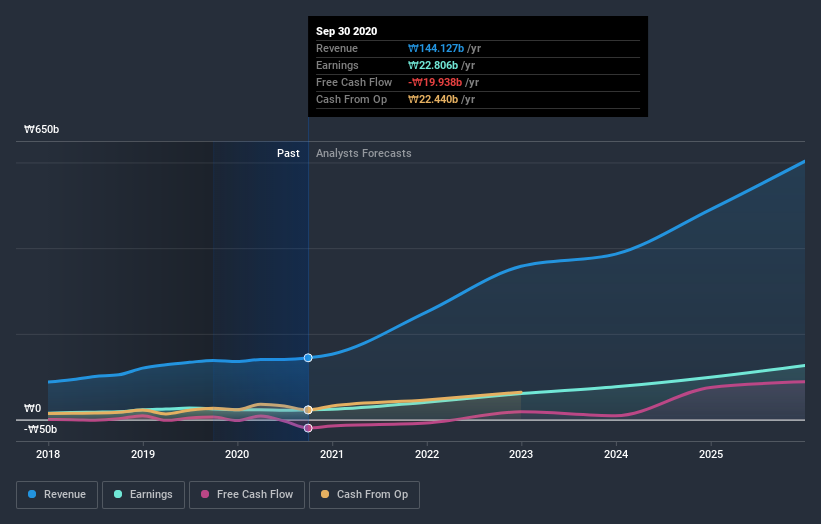Click the 2024 x-axis label
This screenshot has width=821, height=524.
[x=616, y=454]
